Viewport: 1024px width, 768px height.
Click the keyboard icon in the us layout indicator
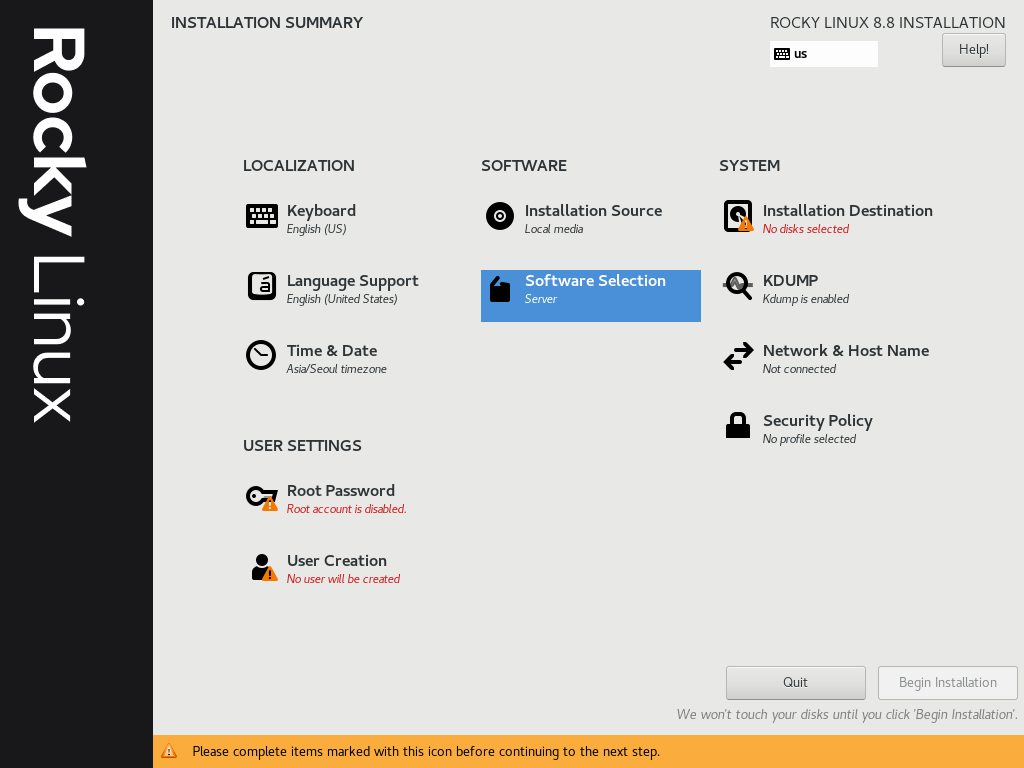[x=782, y=54]
